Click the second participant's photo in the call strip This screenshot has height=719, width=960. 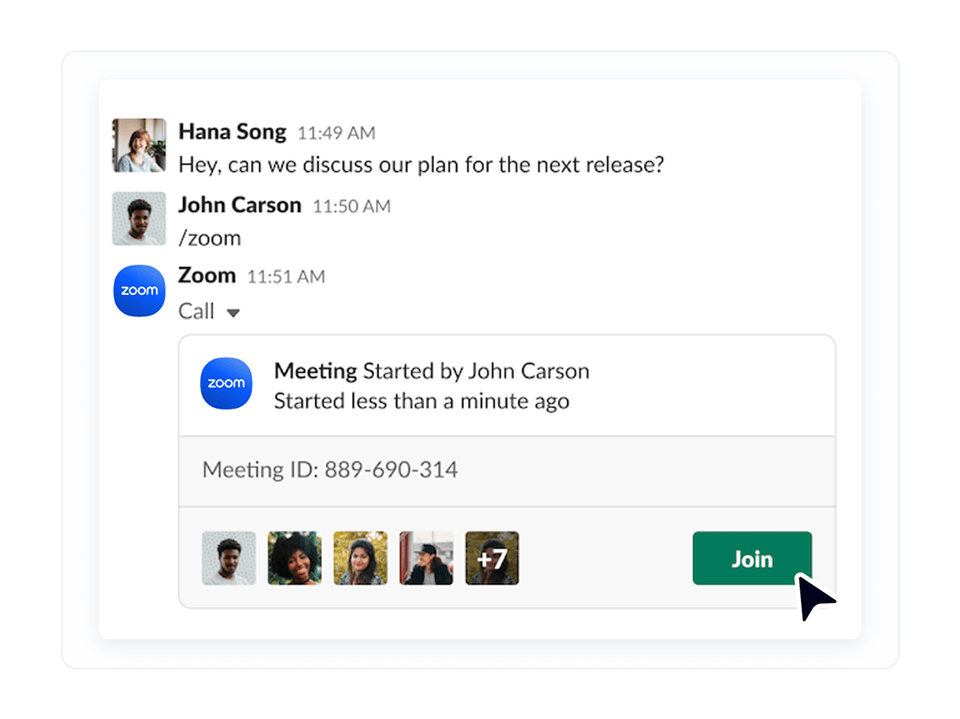294,558
